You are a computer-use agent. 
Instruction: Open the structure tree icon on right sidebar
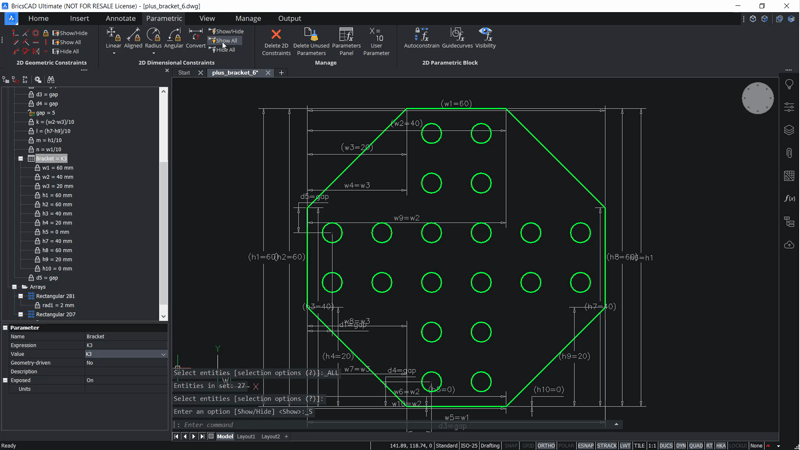[789, 221]
